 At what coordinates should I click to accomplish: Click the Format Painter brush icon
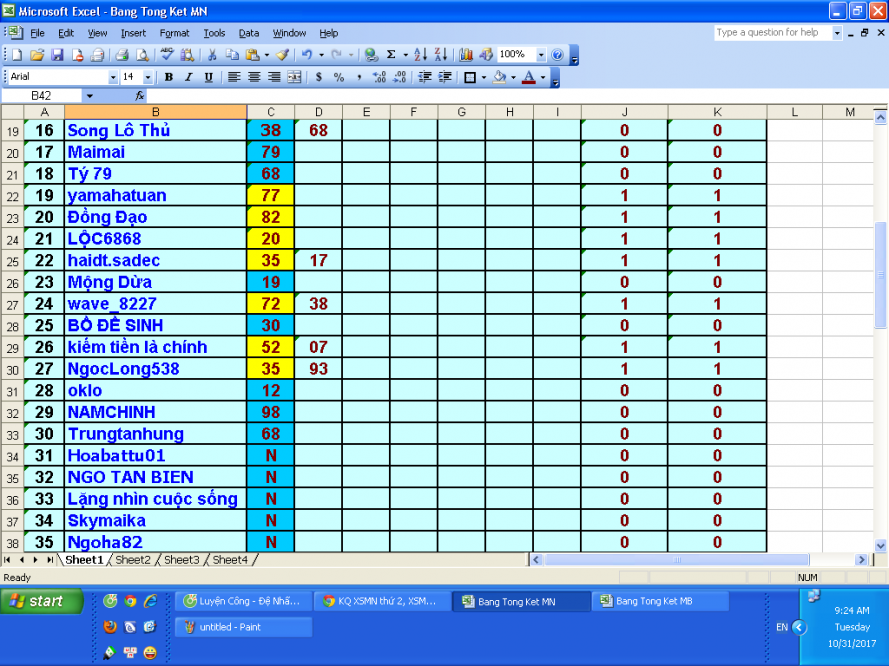(283, 55)
